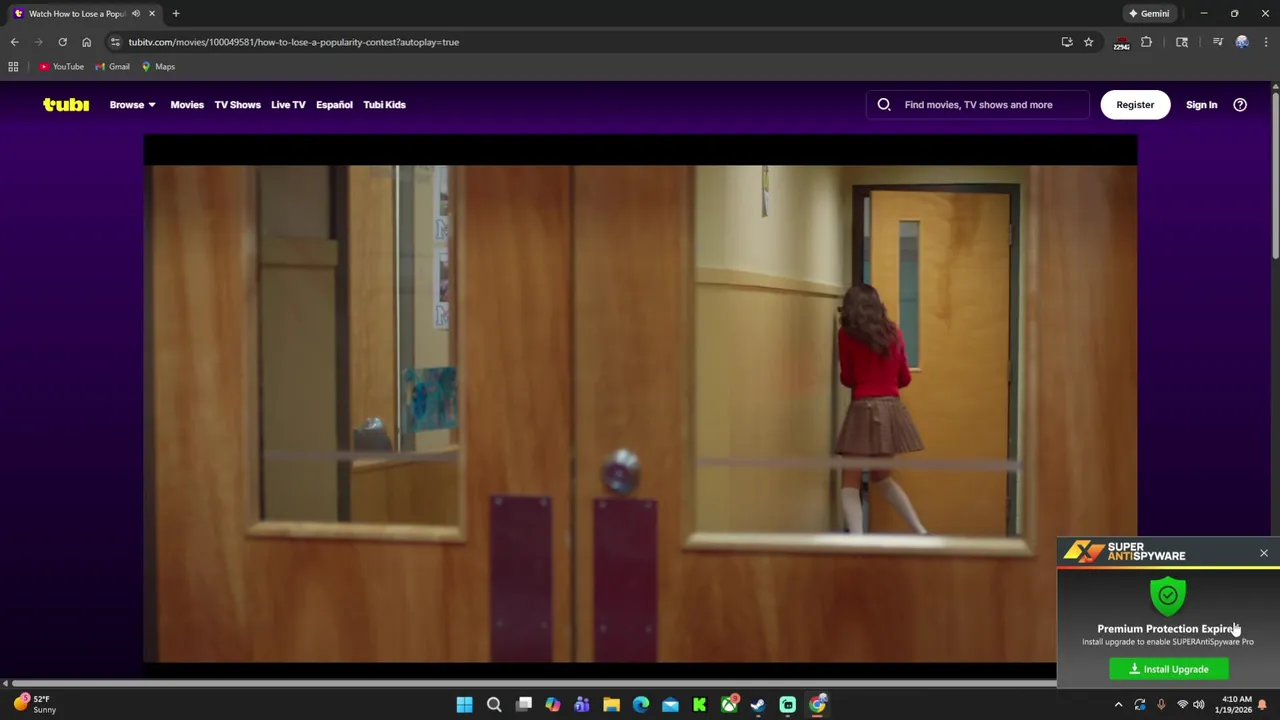Click the Tubi logo

pyautogui.click(x=66, y=104)
